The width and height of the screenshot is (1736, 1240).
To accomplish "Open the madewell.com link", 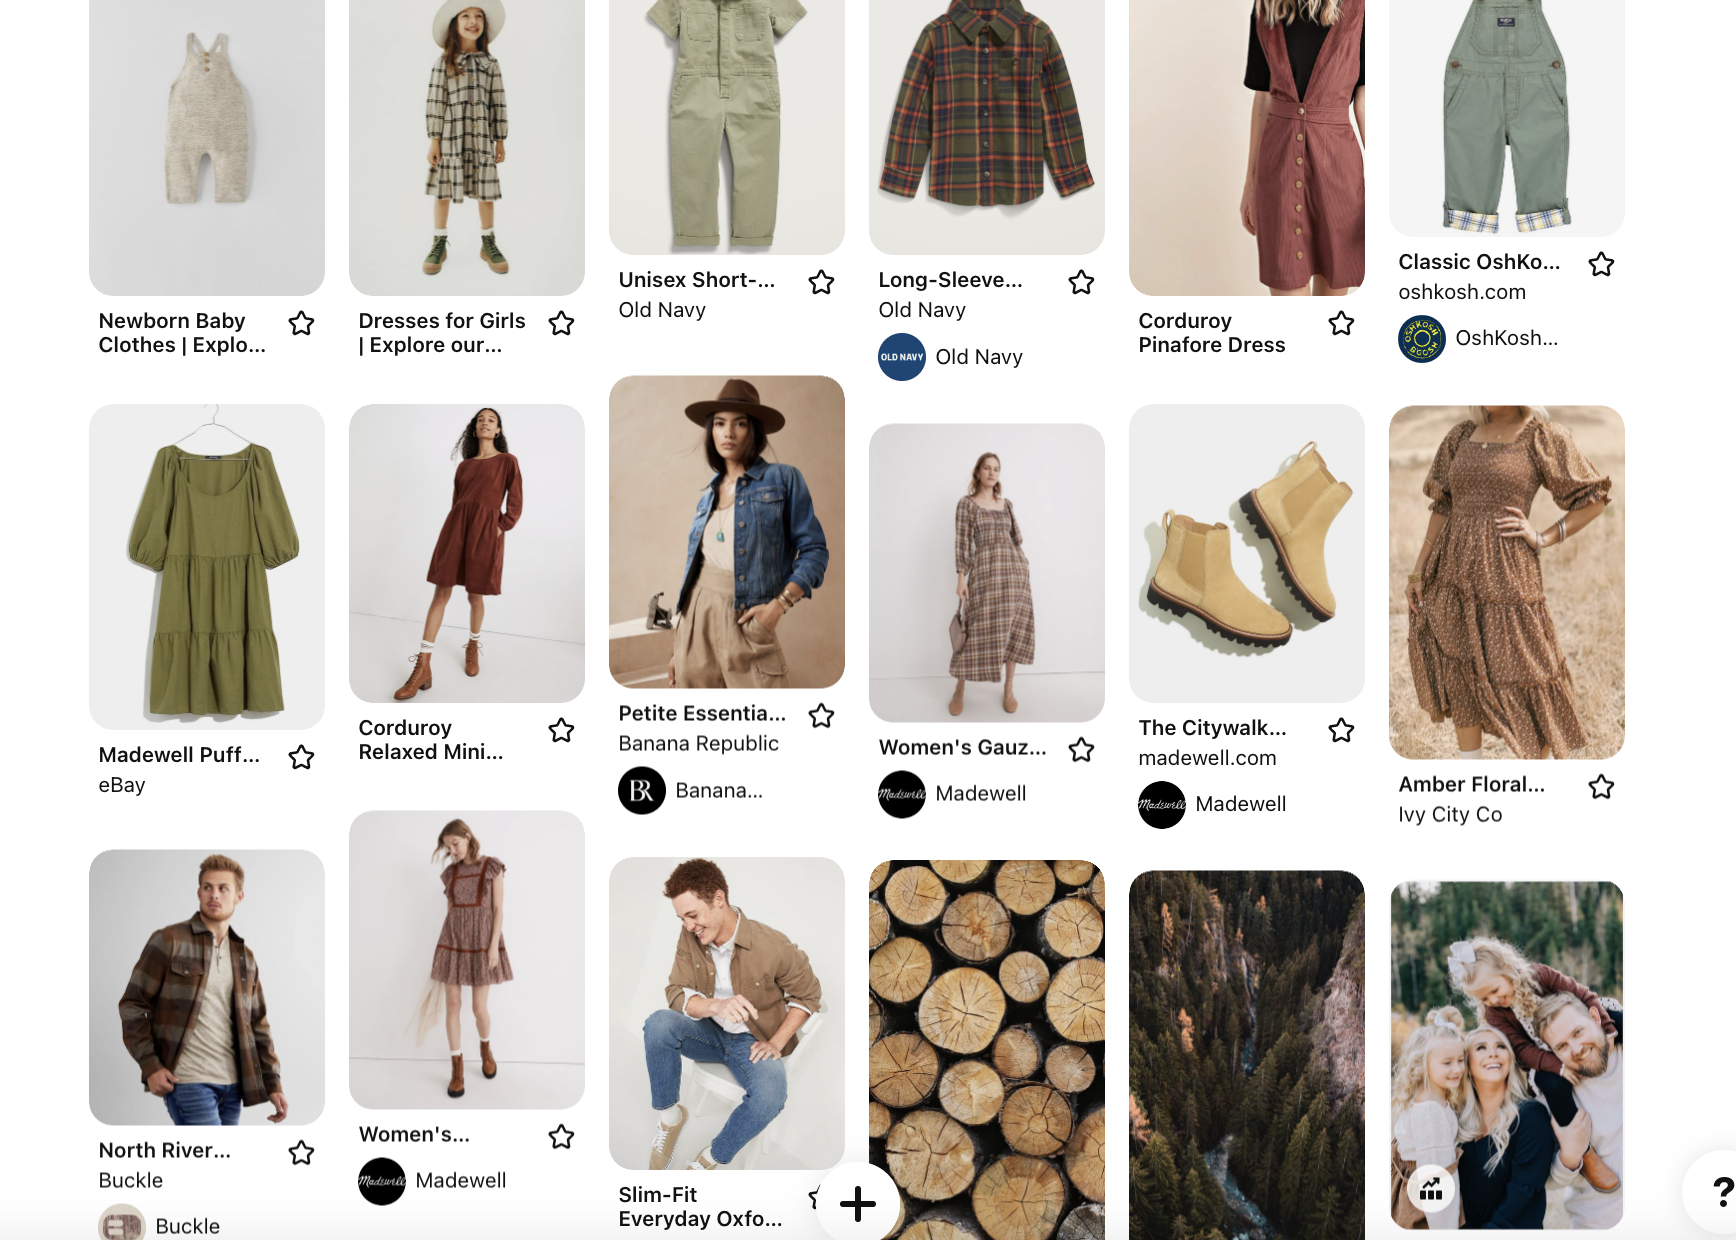I will (x=1207, y=758).
